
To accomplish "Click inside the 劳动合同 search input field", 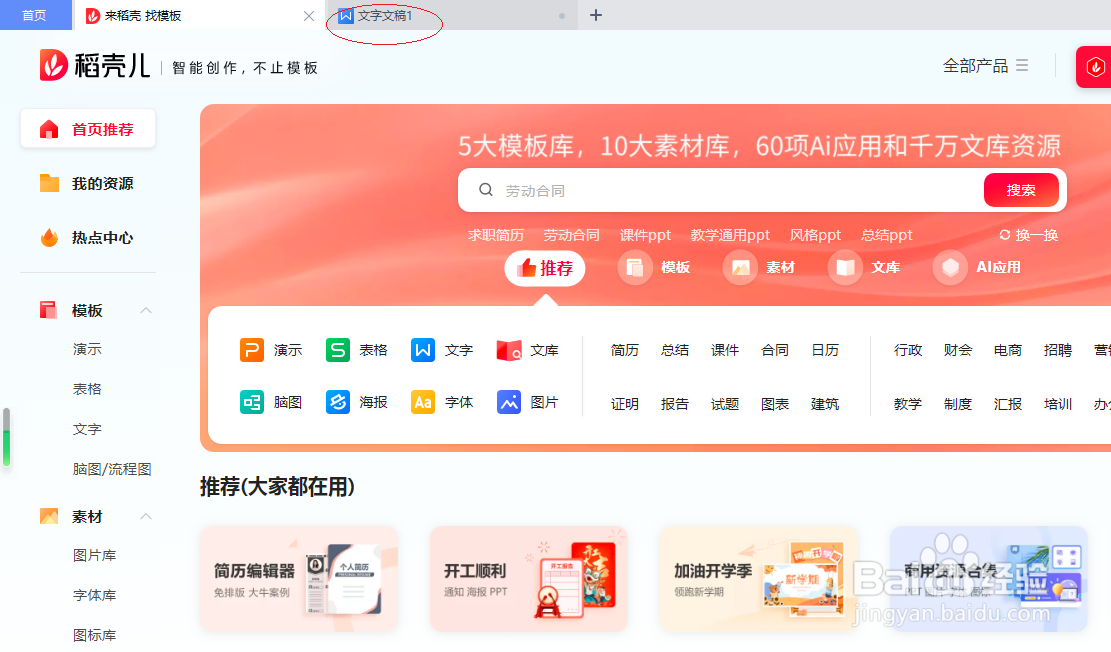I will tap(700, 189).
